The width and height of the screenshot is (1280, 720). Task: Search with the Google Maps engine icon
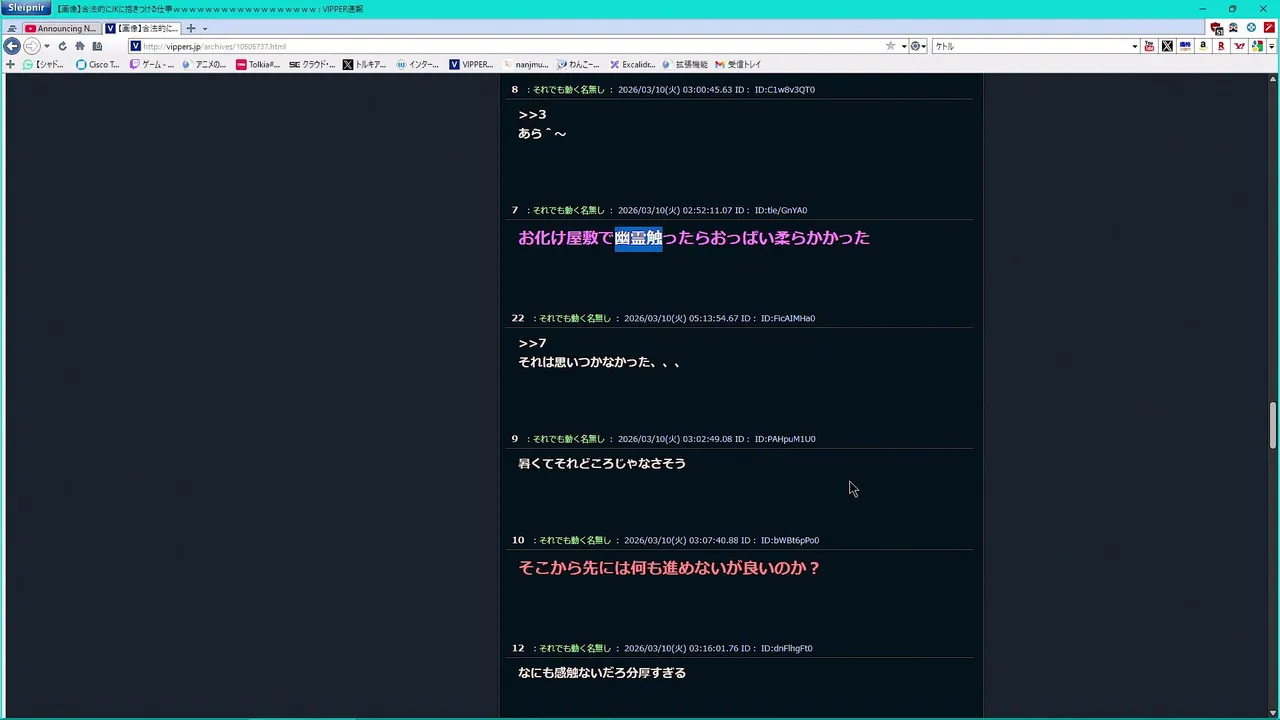coord(1257,46)
